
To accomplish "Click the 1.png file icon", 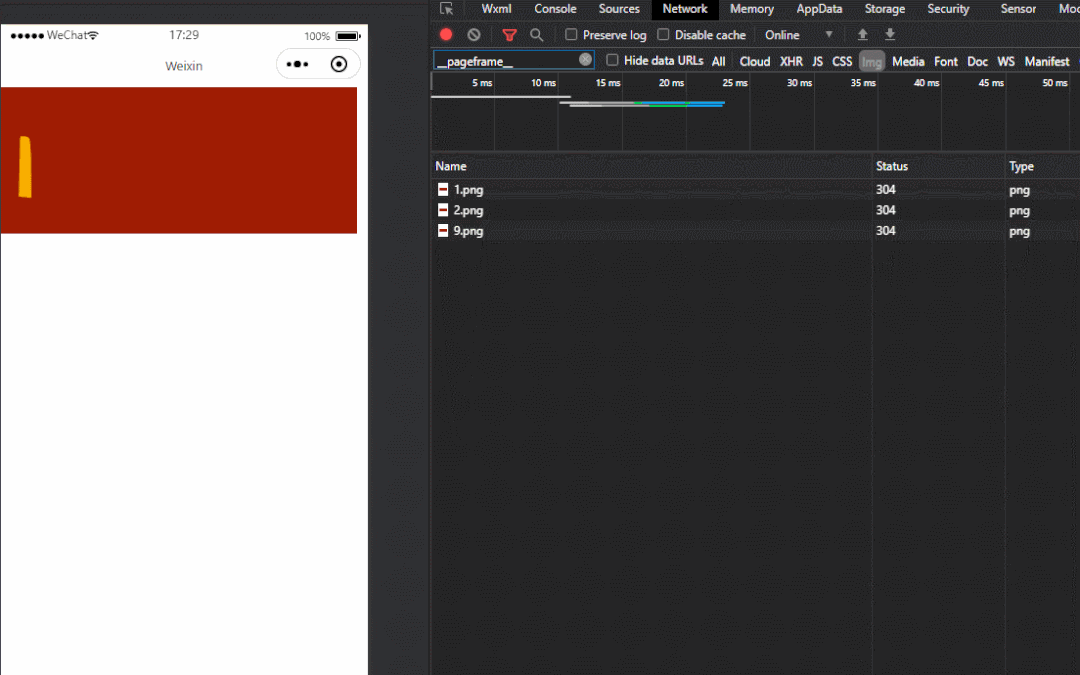I will click(443, 189).
